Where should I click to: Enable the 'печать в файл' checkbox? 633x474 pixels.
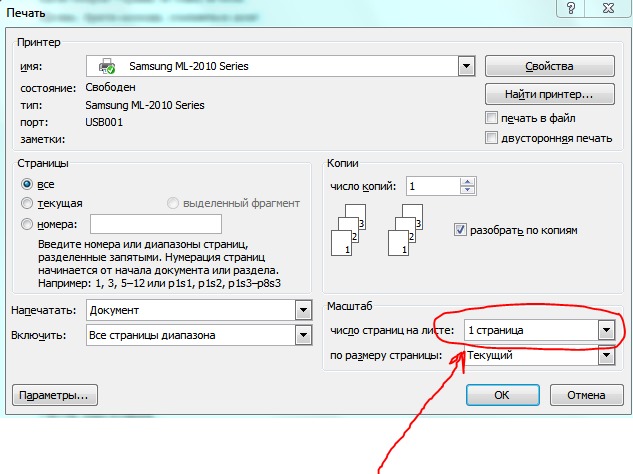click(x=491, y=118)
